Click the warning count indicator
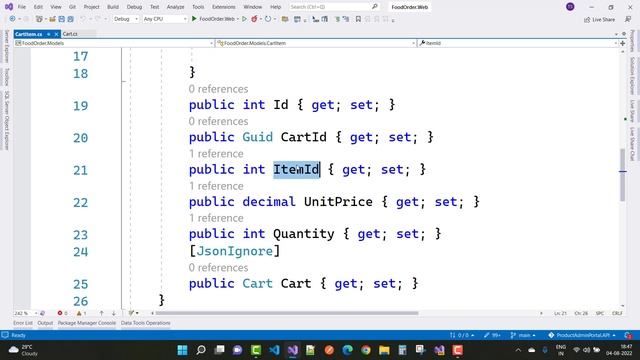 coord(81,313)
